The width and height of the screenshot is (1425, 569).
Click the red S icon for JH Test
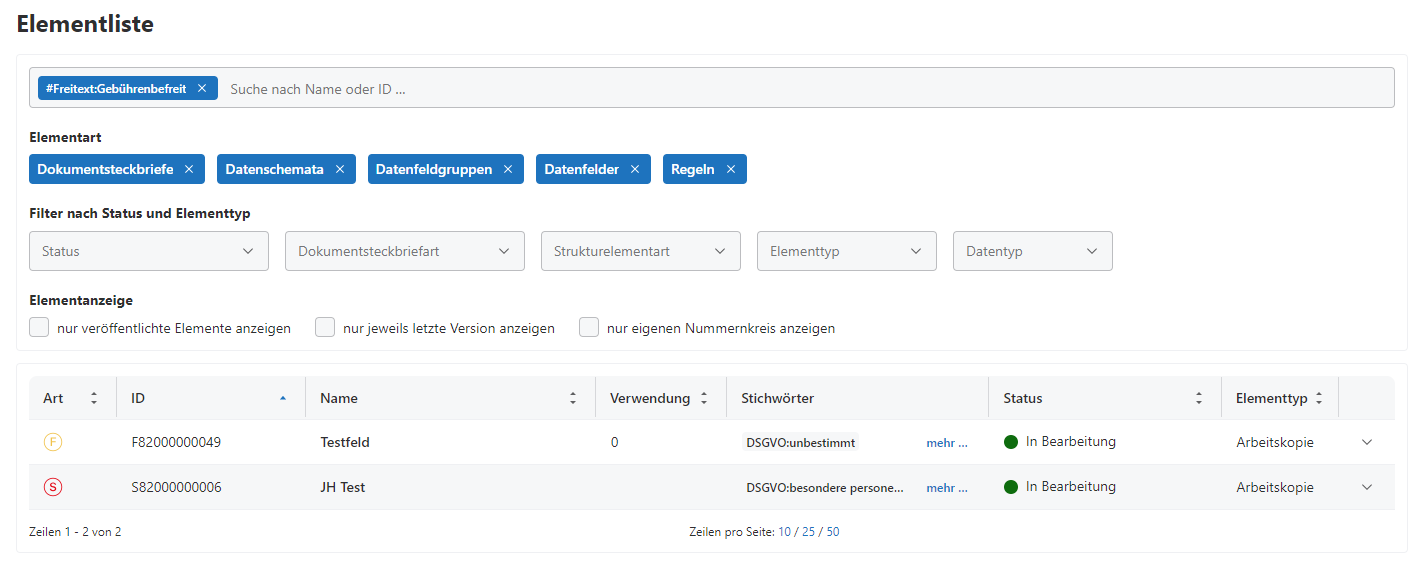tap(53, 488)
